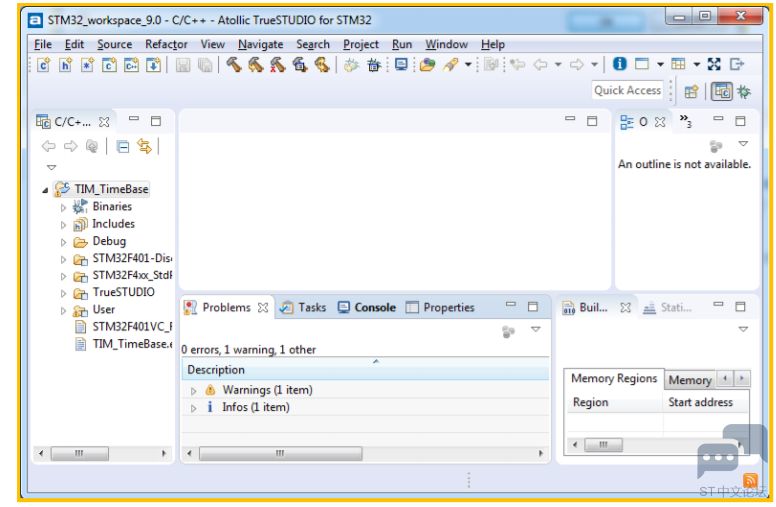Viewport: 776px width, 507px height.
Task: Expand the Binaries tree node
Action: (63, 207)
